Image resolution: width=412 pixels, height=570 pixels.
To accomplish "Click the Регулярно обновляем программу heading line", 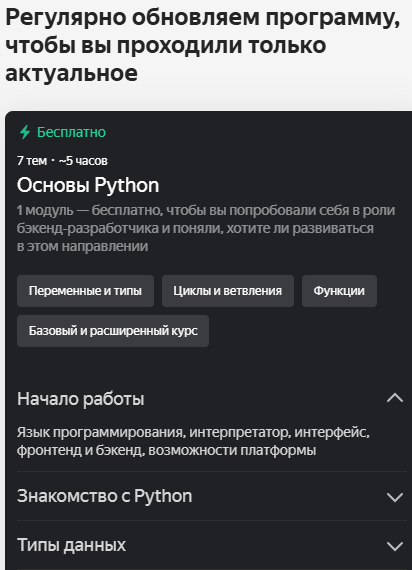I will pyautogui.click(x=203, y=18).
